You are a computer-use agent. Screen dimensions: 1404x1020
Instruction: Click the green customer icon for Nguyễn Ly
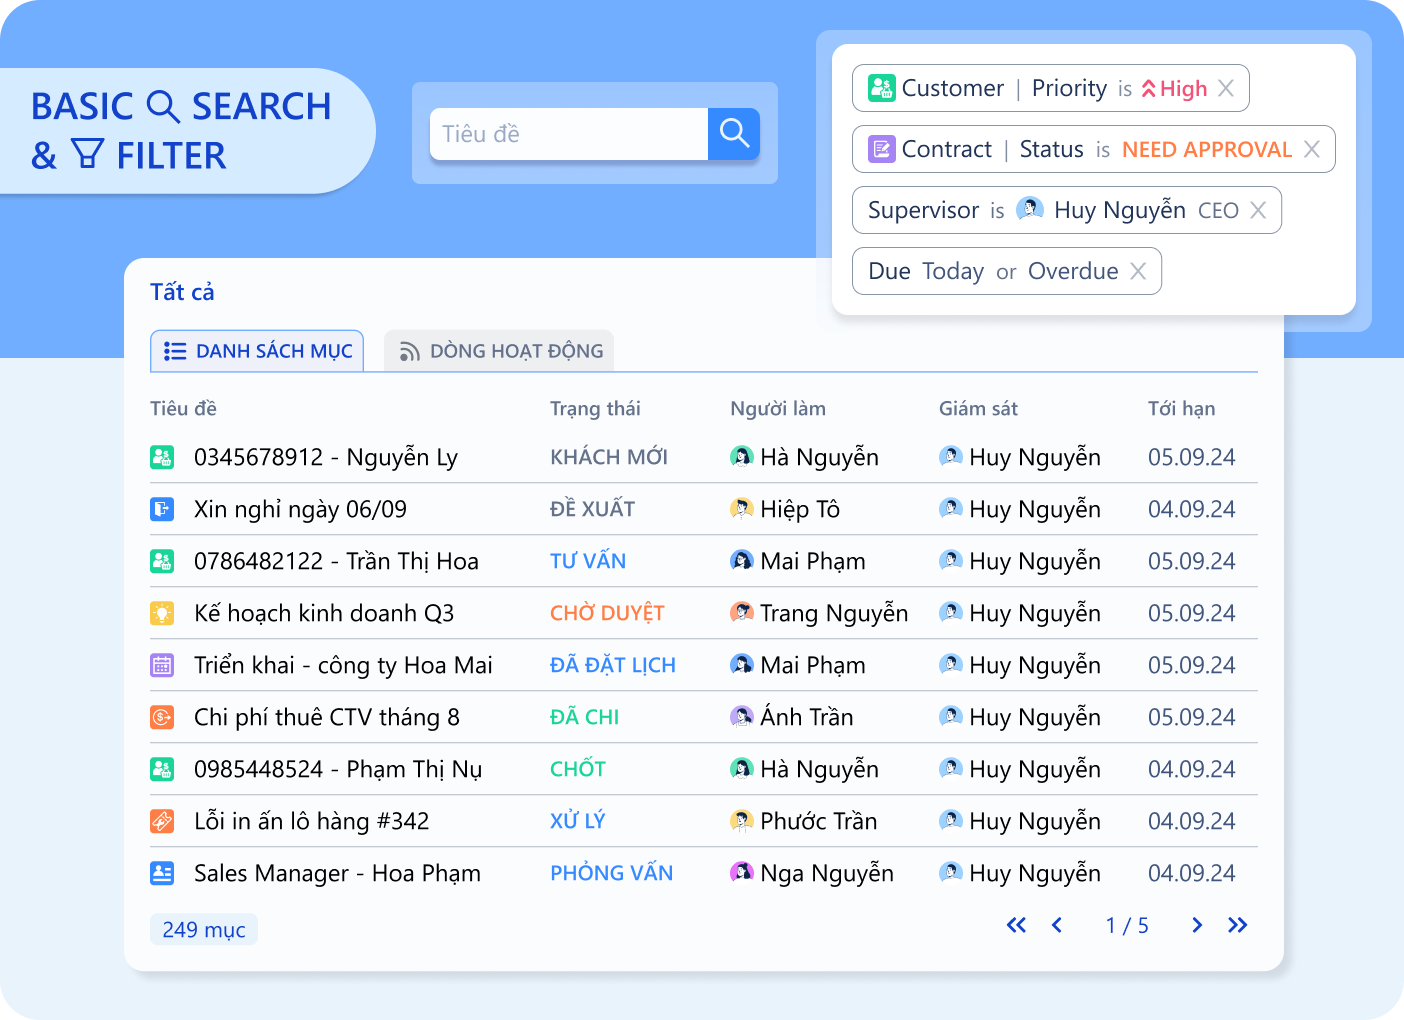pyautogui.click(x=162, y=458)
